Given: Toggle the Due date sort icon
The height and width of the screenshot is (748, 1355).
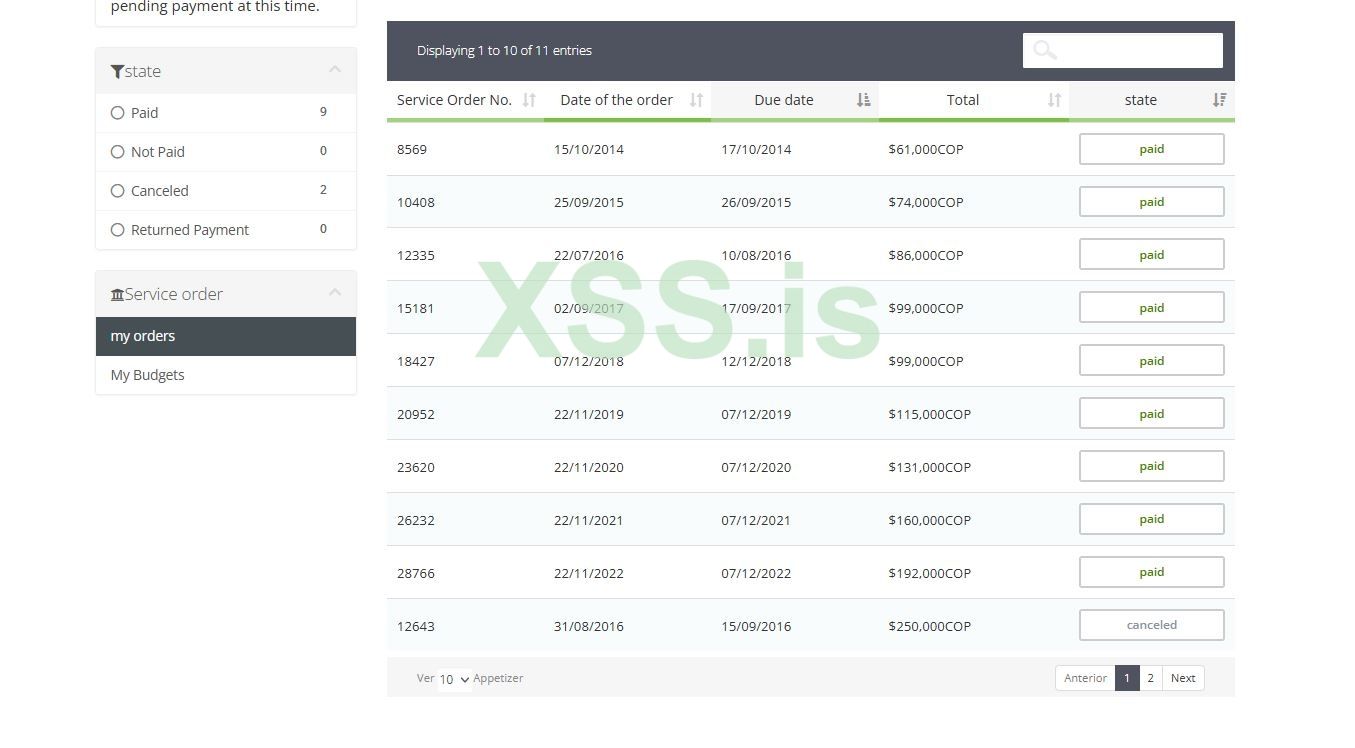Looking at the screenshot, I should (864, 100).
